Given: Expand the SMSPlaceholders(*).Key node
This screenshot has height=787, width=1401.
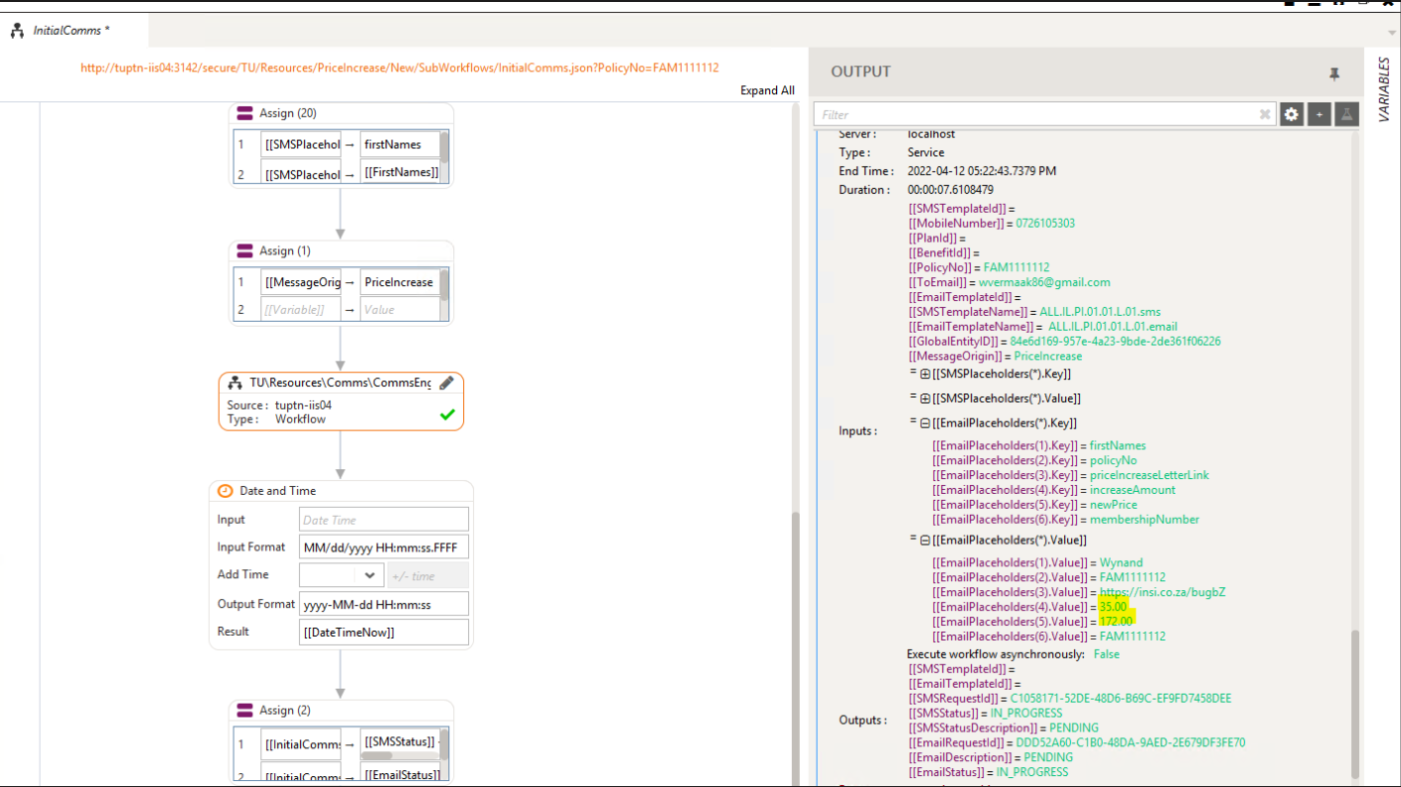Looking at the screenshot, I should pyautogui.click(x=925, y=374).
